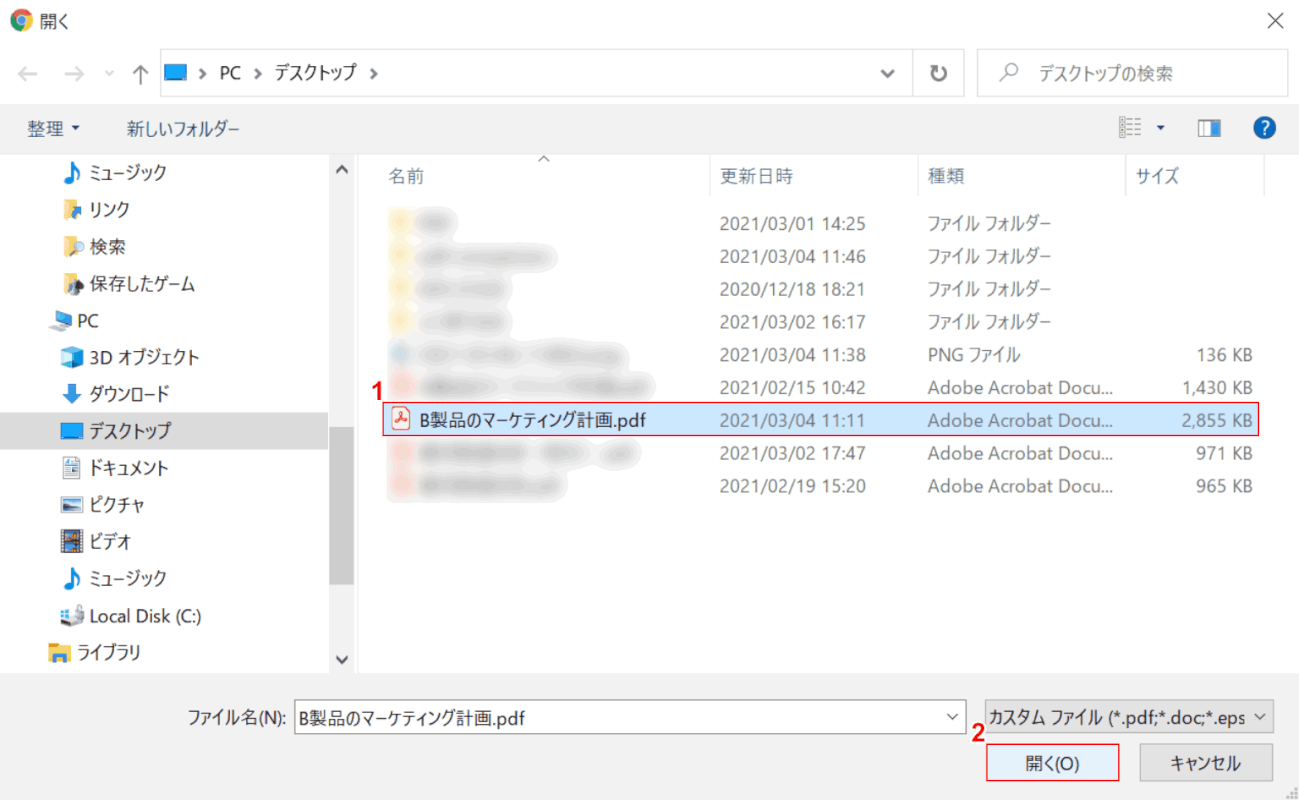
Task: Open the file type filter dropdown
Action: (1129, 717)
